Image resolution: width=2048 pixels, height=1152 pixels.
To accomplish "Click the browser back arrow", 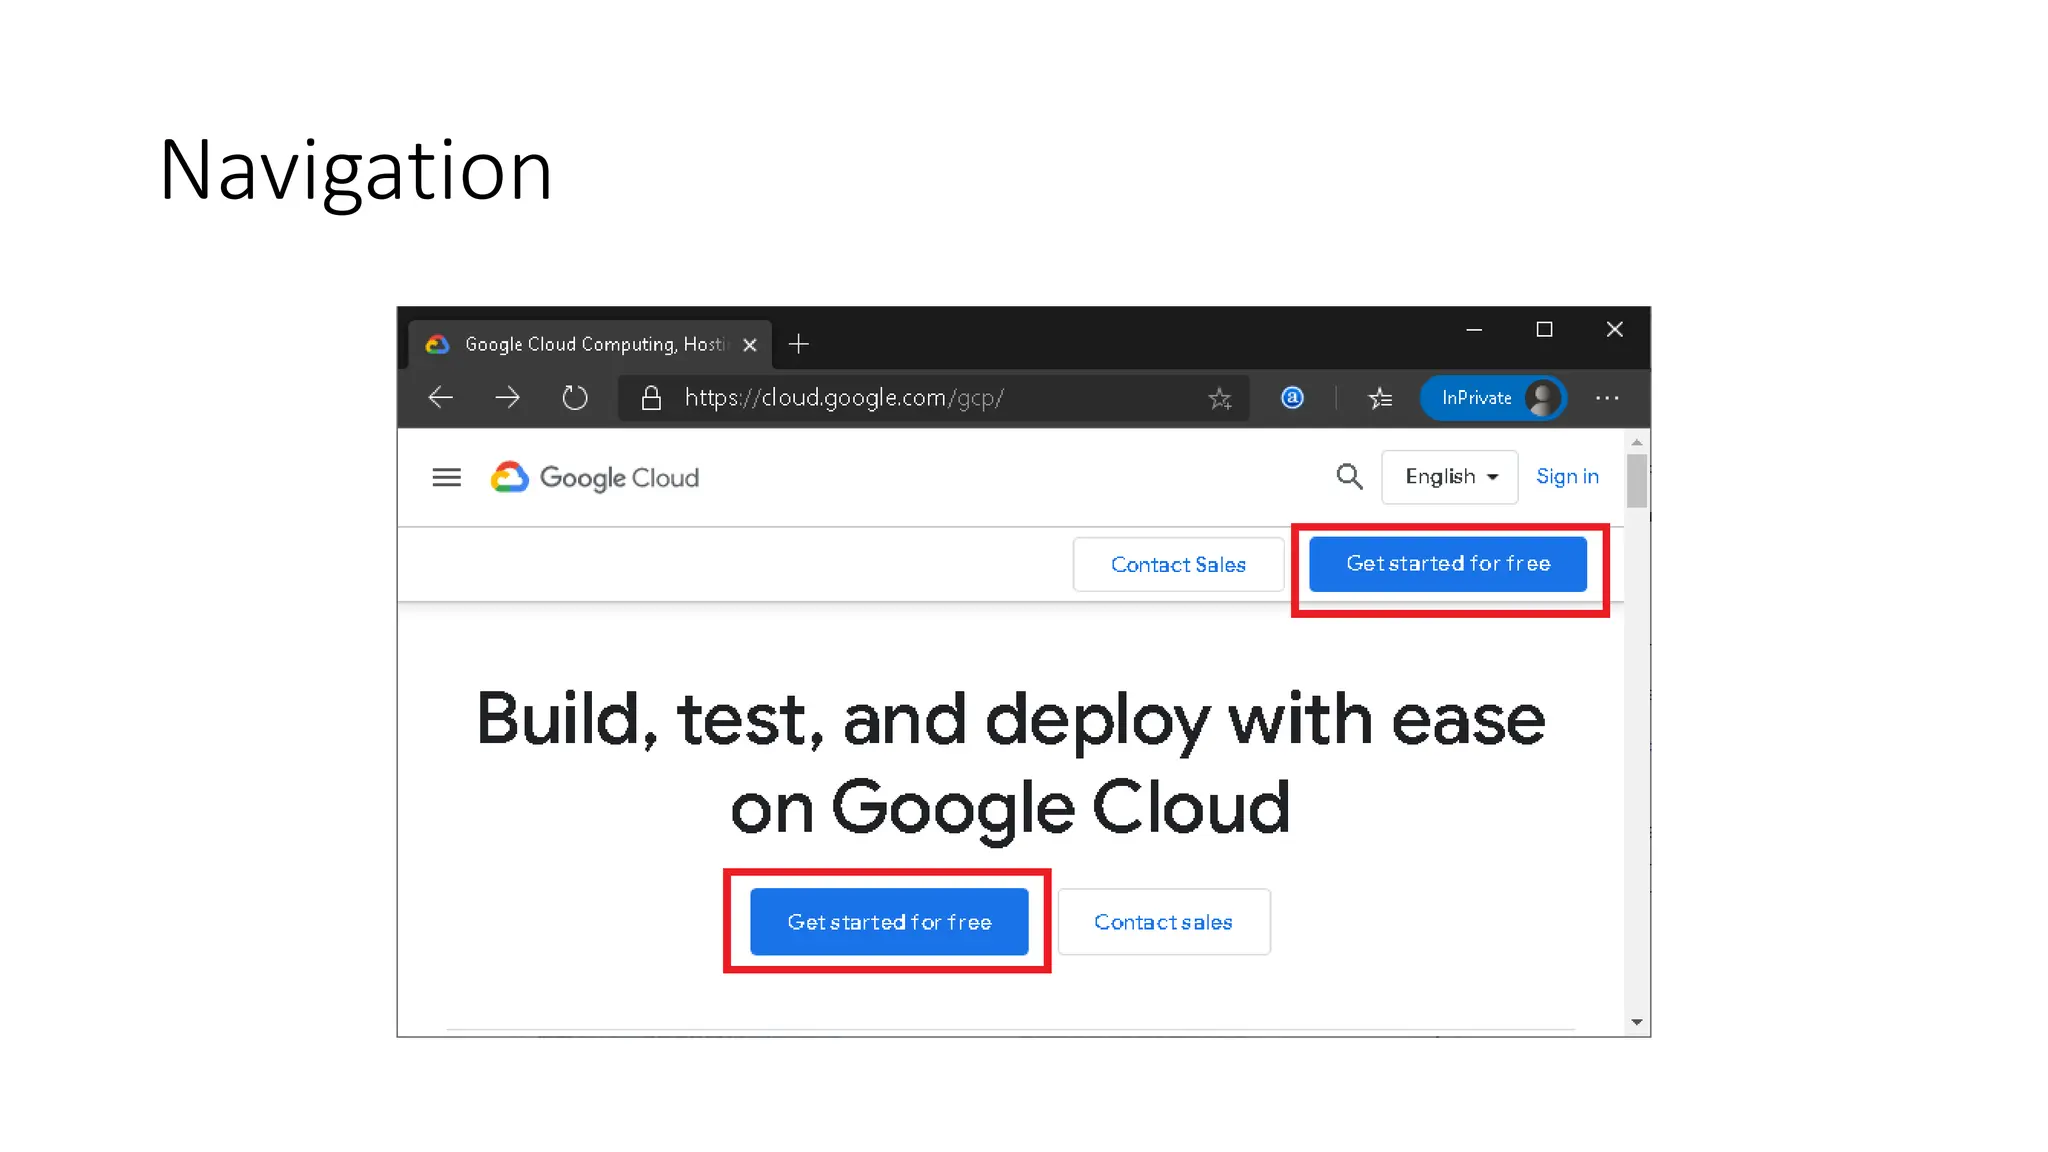I will point(441,398).
